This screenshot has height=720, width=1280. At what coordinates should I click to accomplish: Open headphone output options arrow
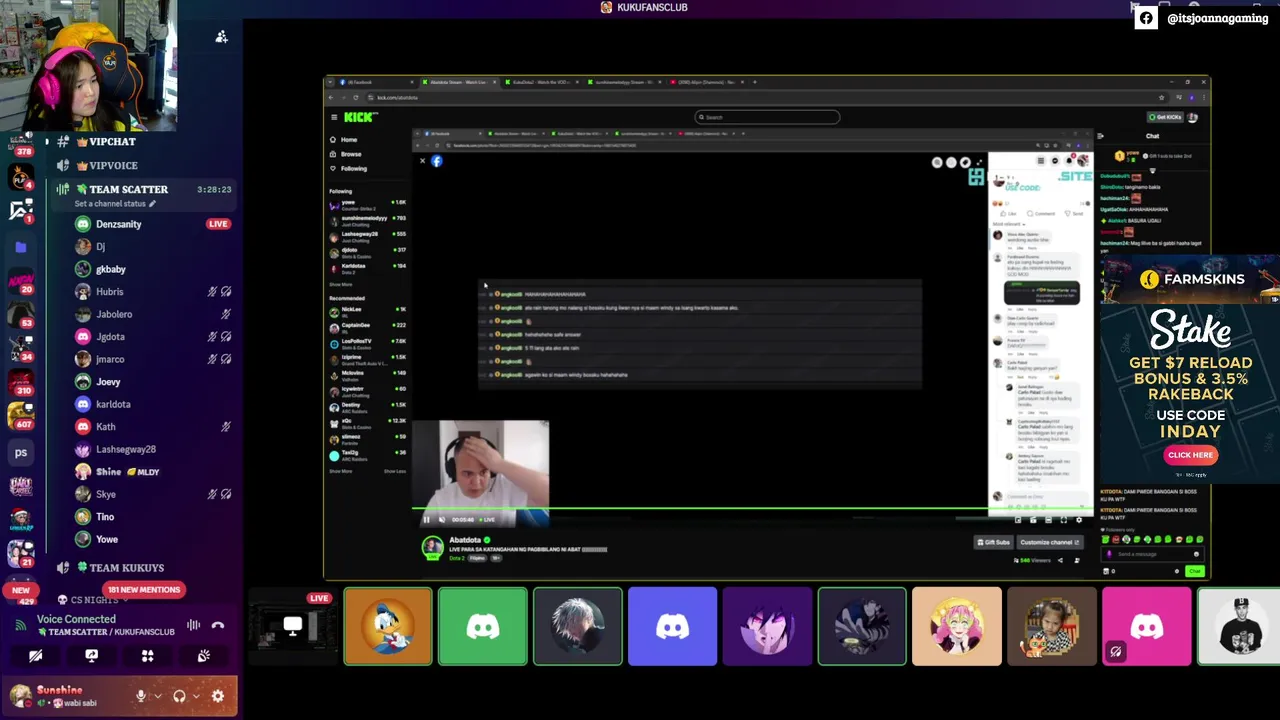196,696
